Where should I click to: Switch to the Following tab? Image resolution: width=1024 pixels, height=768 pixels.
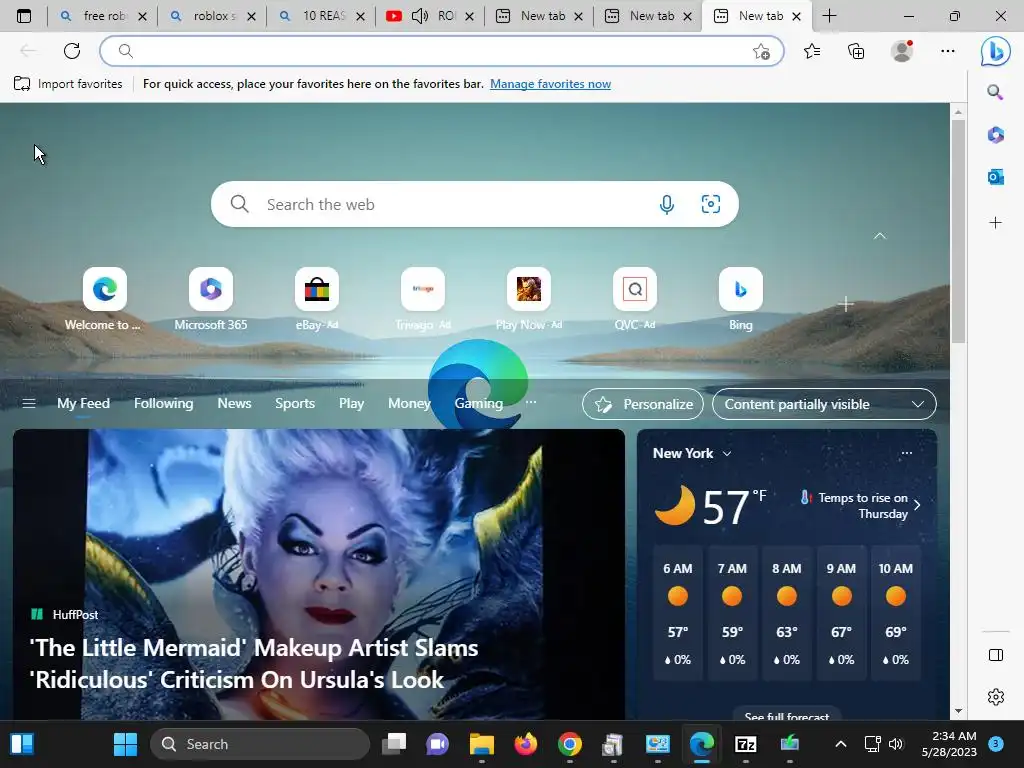163,404
